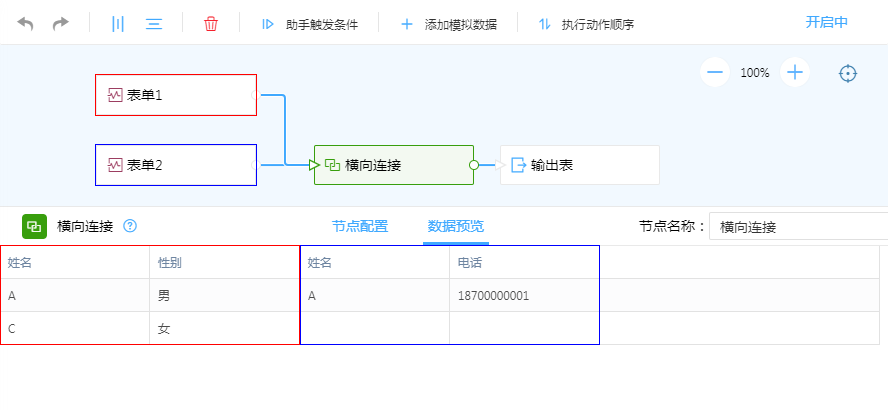Open 助手触发条件 settings
This screenshot has width=888, height=410.
click(310, 24)
